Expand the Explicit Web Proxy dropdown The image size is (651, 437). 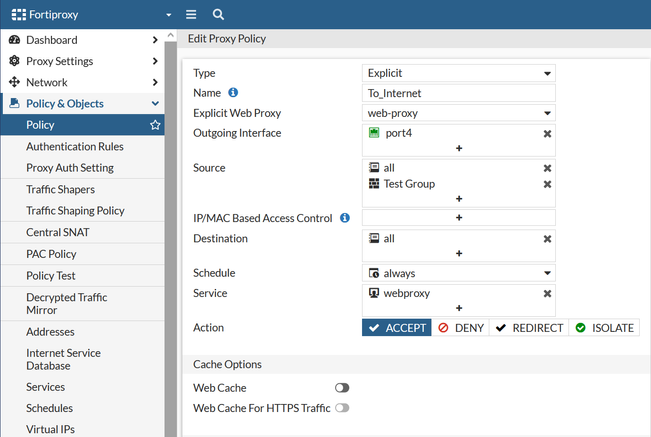click(x=458, y=113)
